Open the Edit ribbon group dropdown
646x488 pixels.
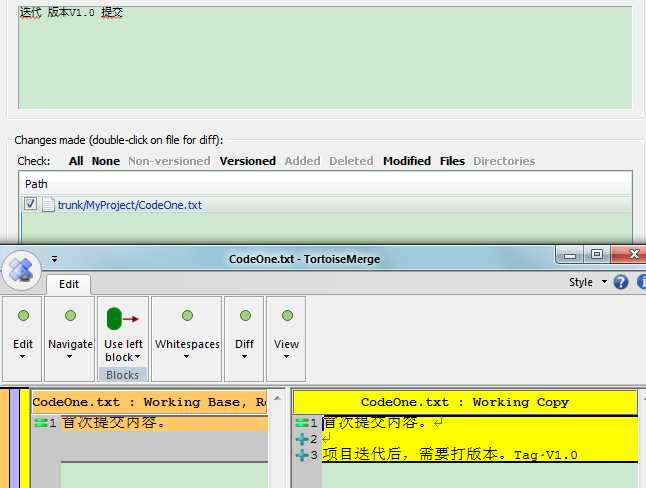click(x=23, y=338)
